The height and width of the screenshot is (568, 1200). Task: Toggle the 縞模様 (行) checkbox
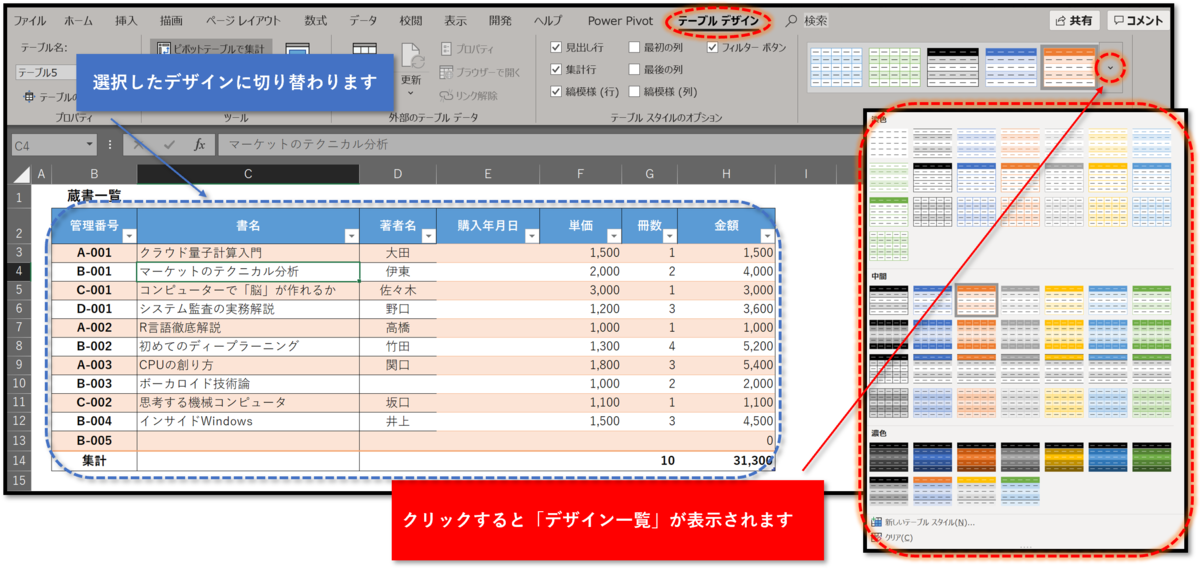coord(557,91)
